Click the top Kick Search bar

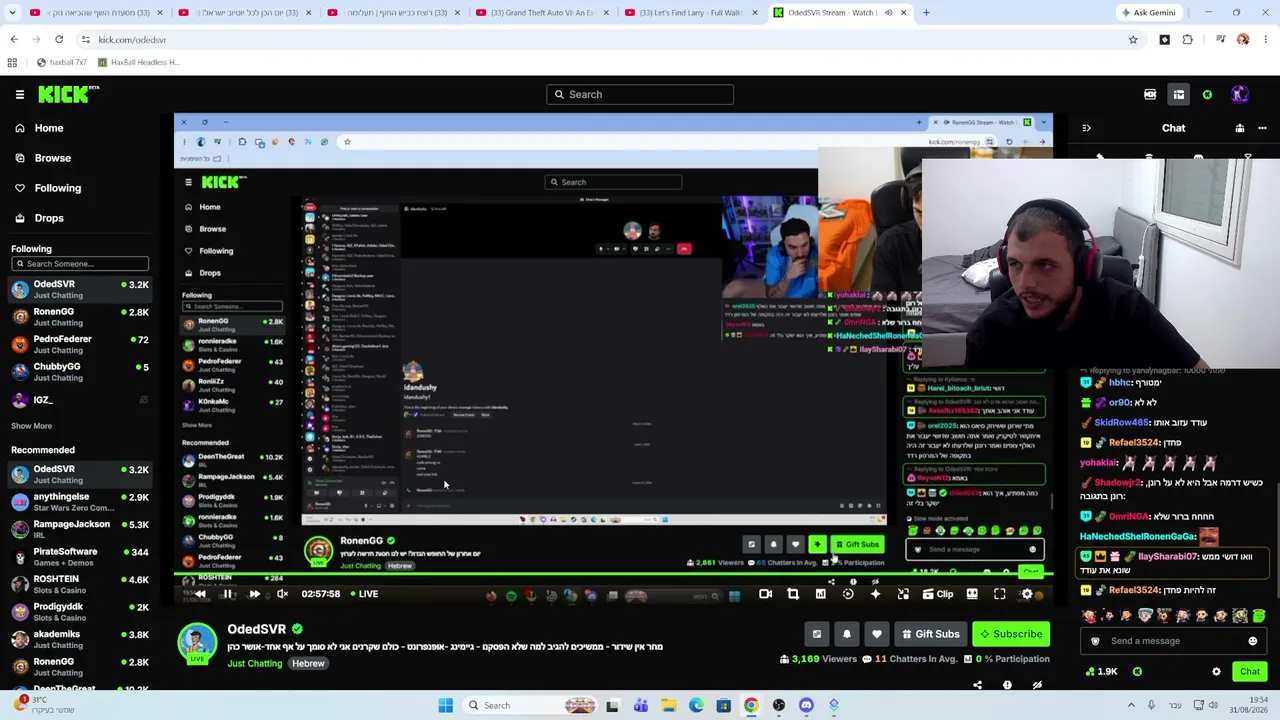pyautogui.click(x=640, y=94)
